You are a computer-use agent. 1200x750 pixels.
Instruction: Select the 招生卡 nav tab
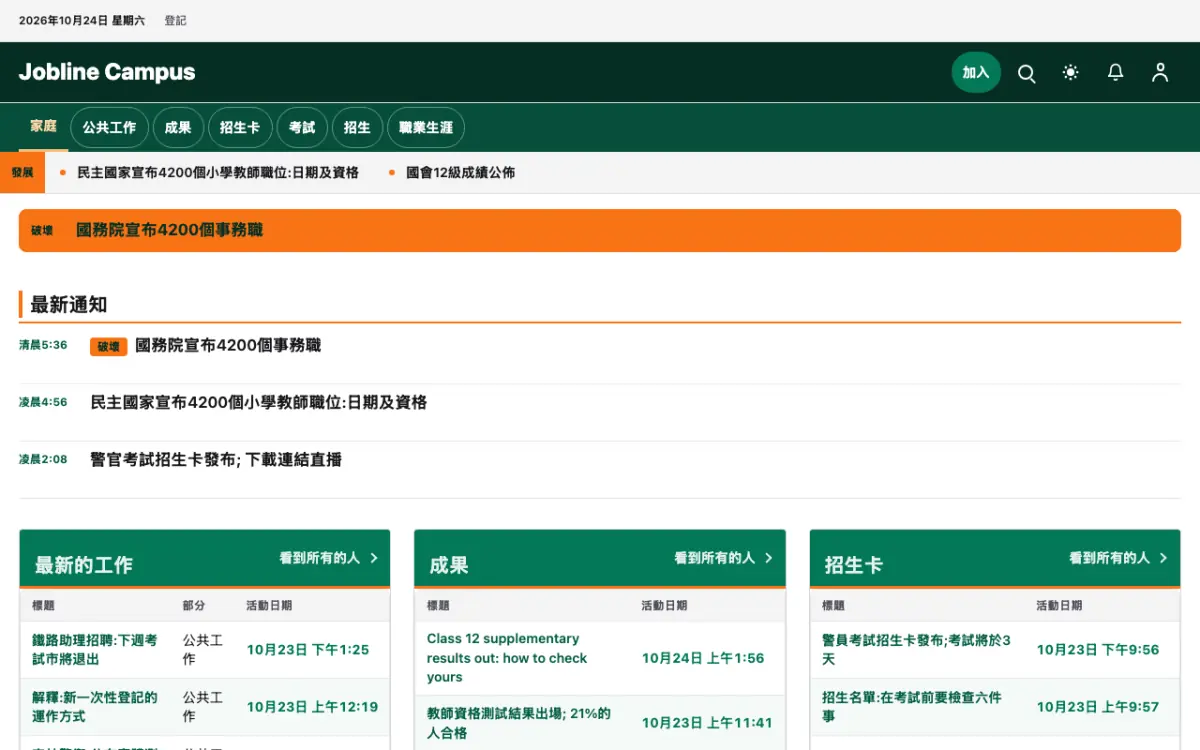240,128
